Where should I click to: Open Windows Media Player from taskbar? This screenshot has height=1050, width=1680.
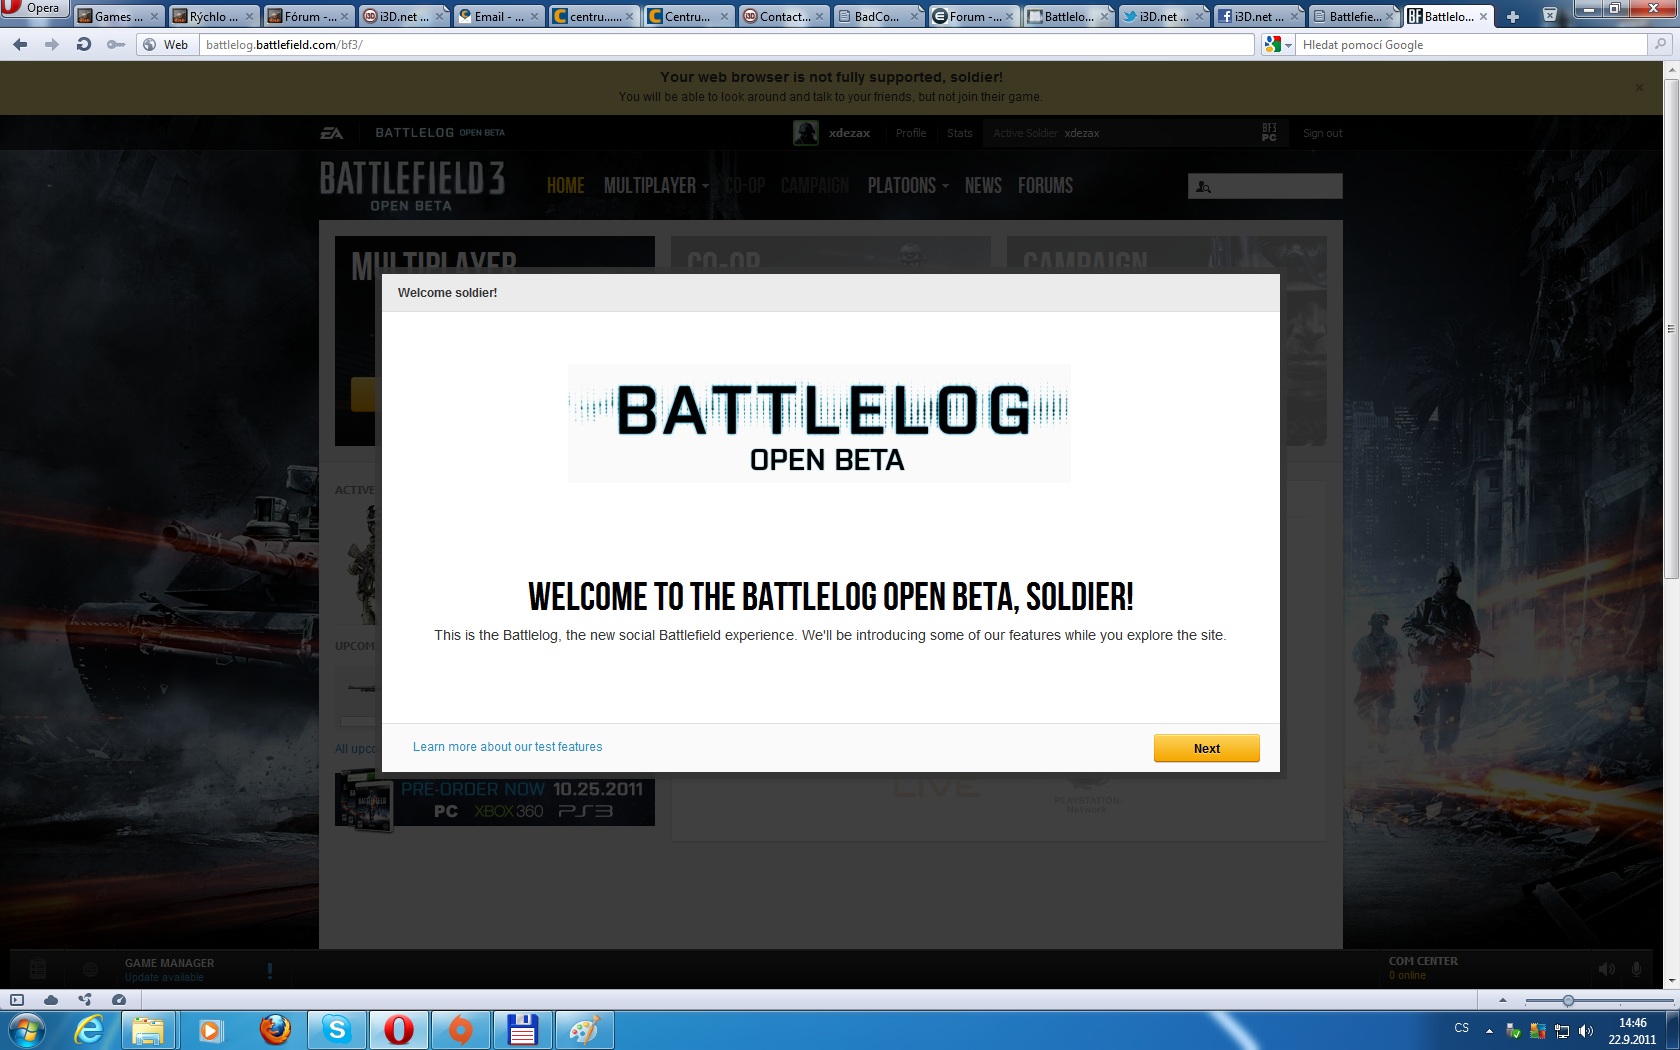210,1030
